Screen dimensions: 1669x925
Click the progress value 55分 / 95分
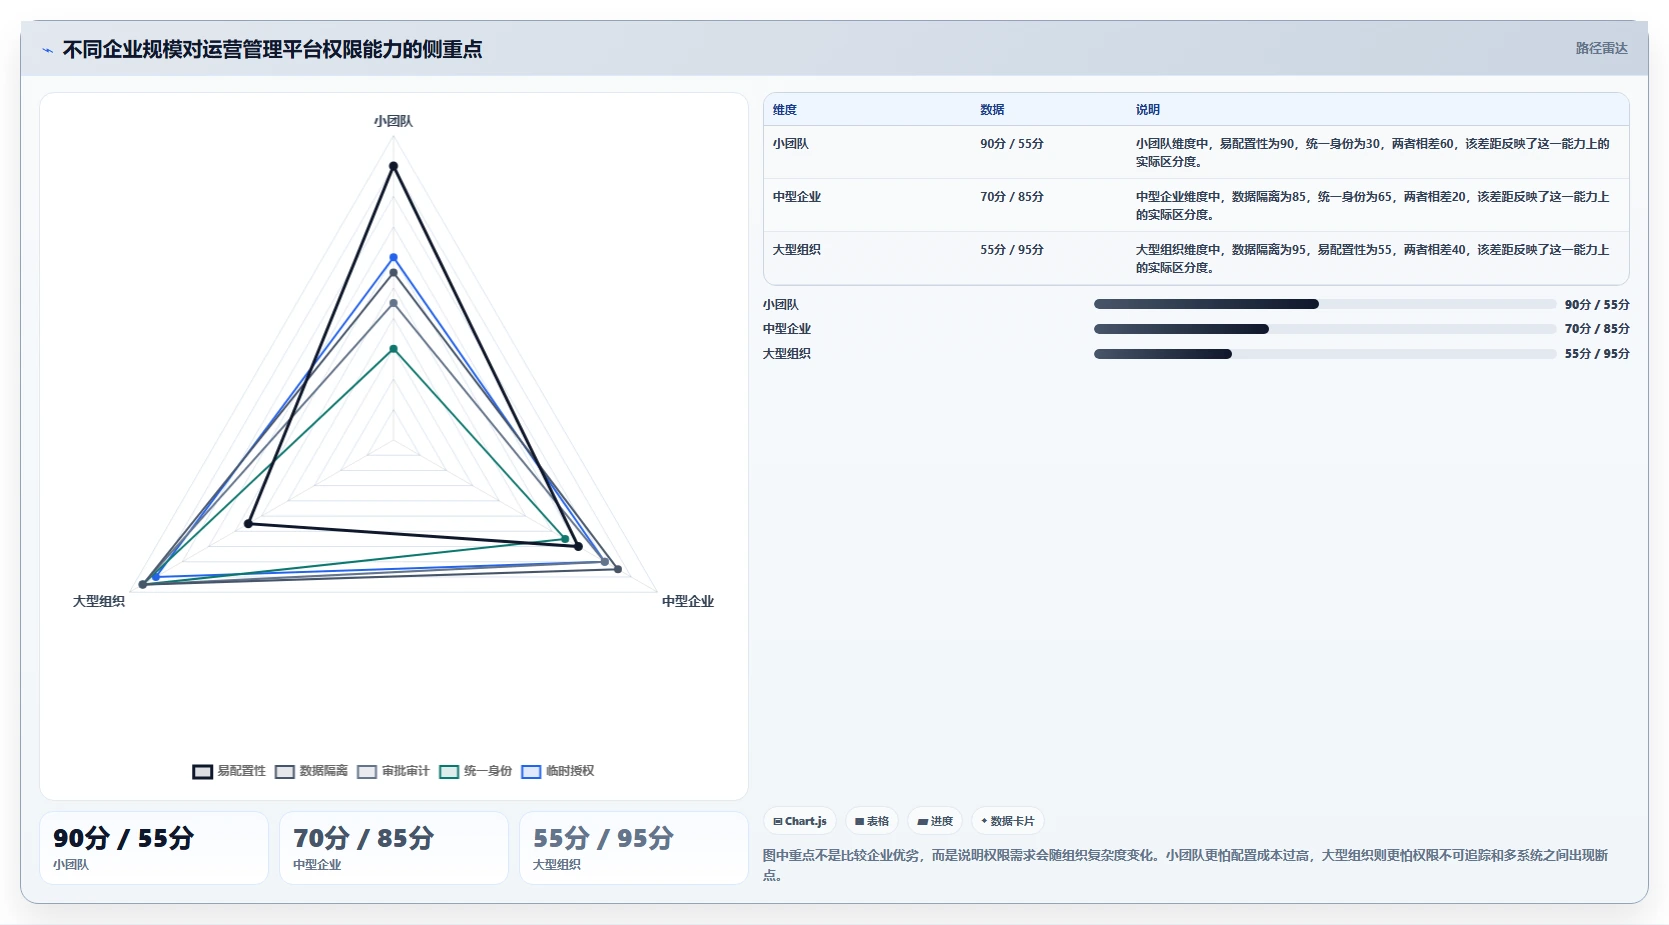tap(1597, 354)
